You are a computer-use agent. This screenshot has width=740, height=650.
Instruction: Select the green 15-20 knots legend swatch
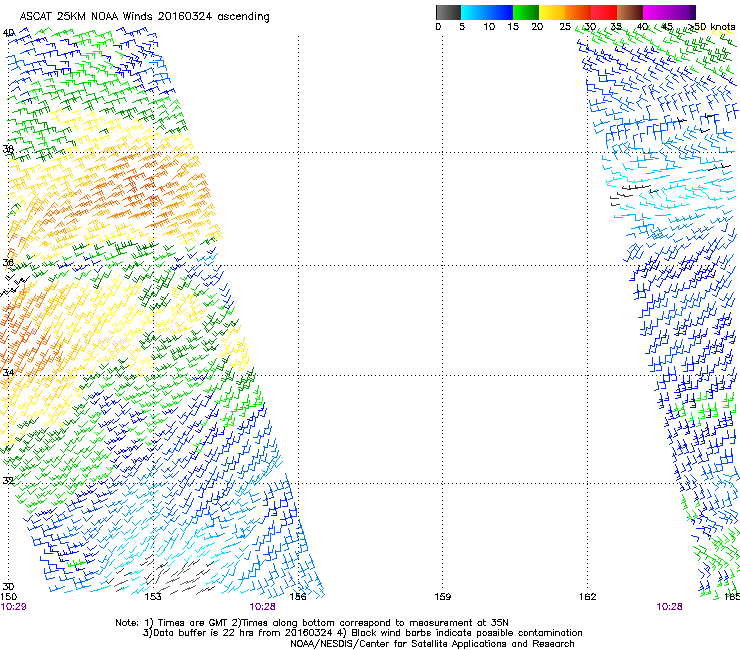point(526,12)
